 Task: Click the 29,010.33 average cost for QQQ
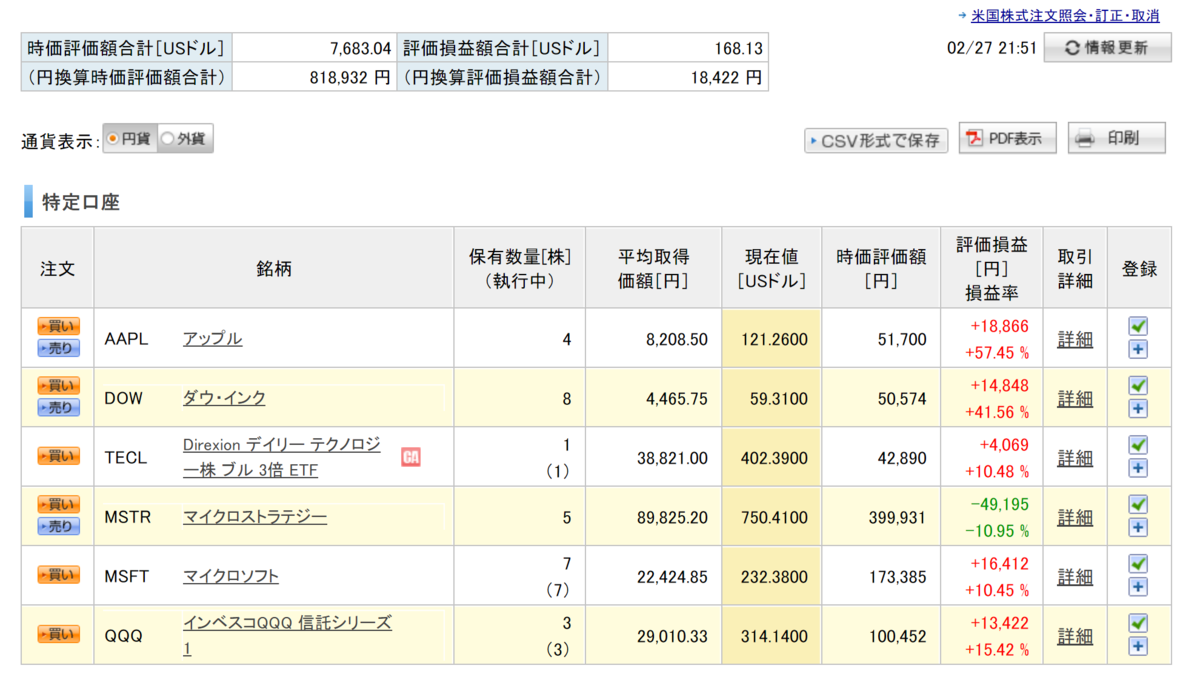[672, 636]
